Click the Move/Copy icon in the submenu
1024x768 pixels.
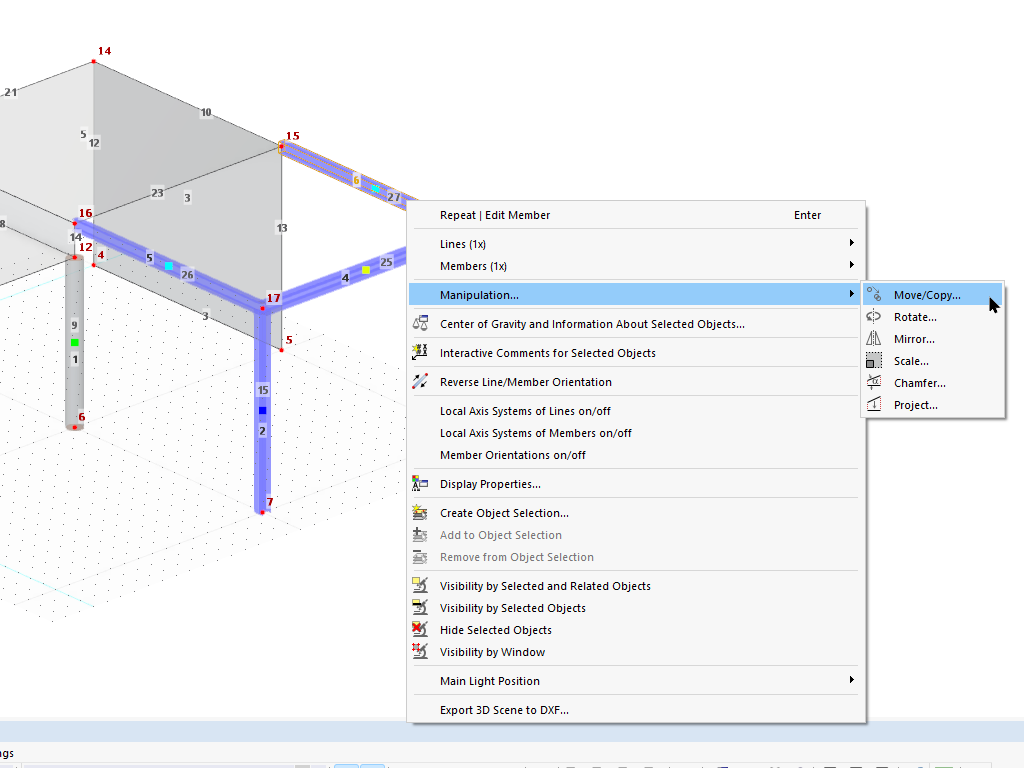(x=874, y=295)
